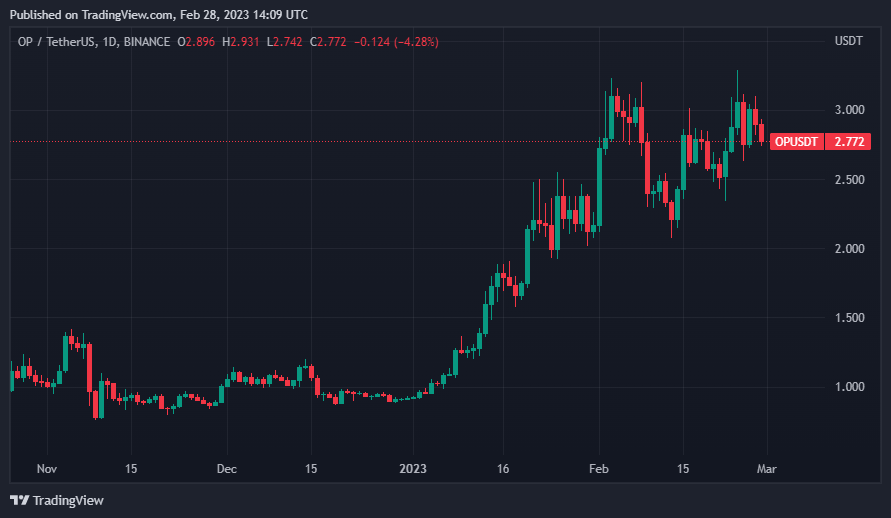Click the TradingView wordmark next to the logo
Image resolution: width=891 pixels, height=518 pixels.
(67, 500)
